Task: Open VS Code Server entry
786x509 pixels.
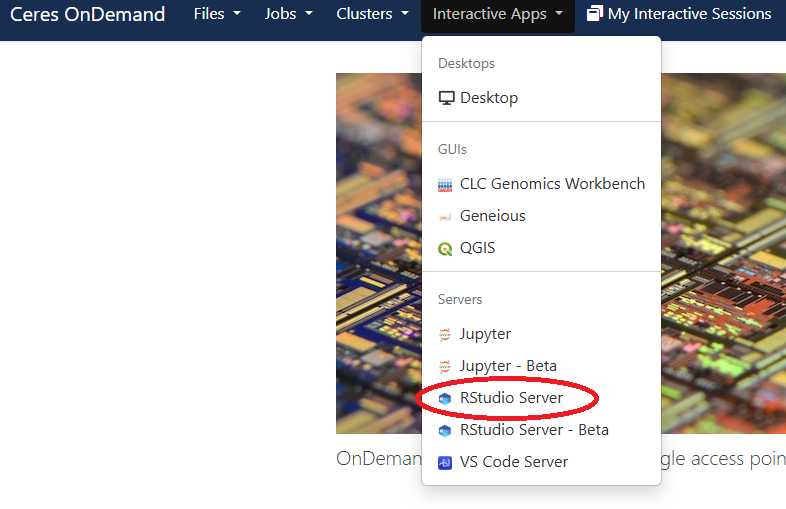Action: click(541, 462)
